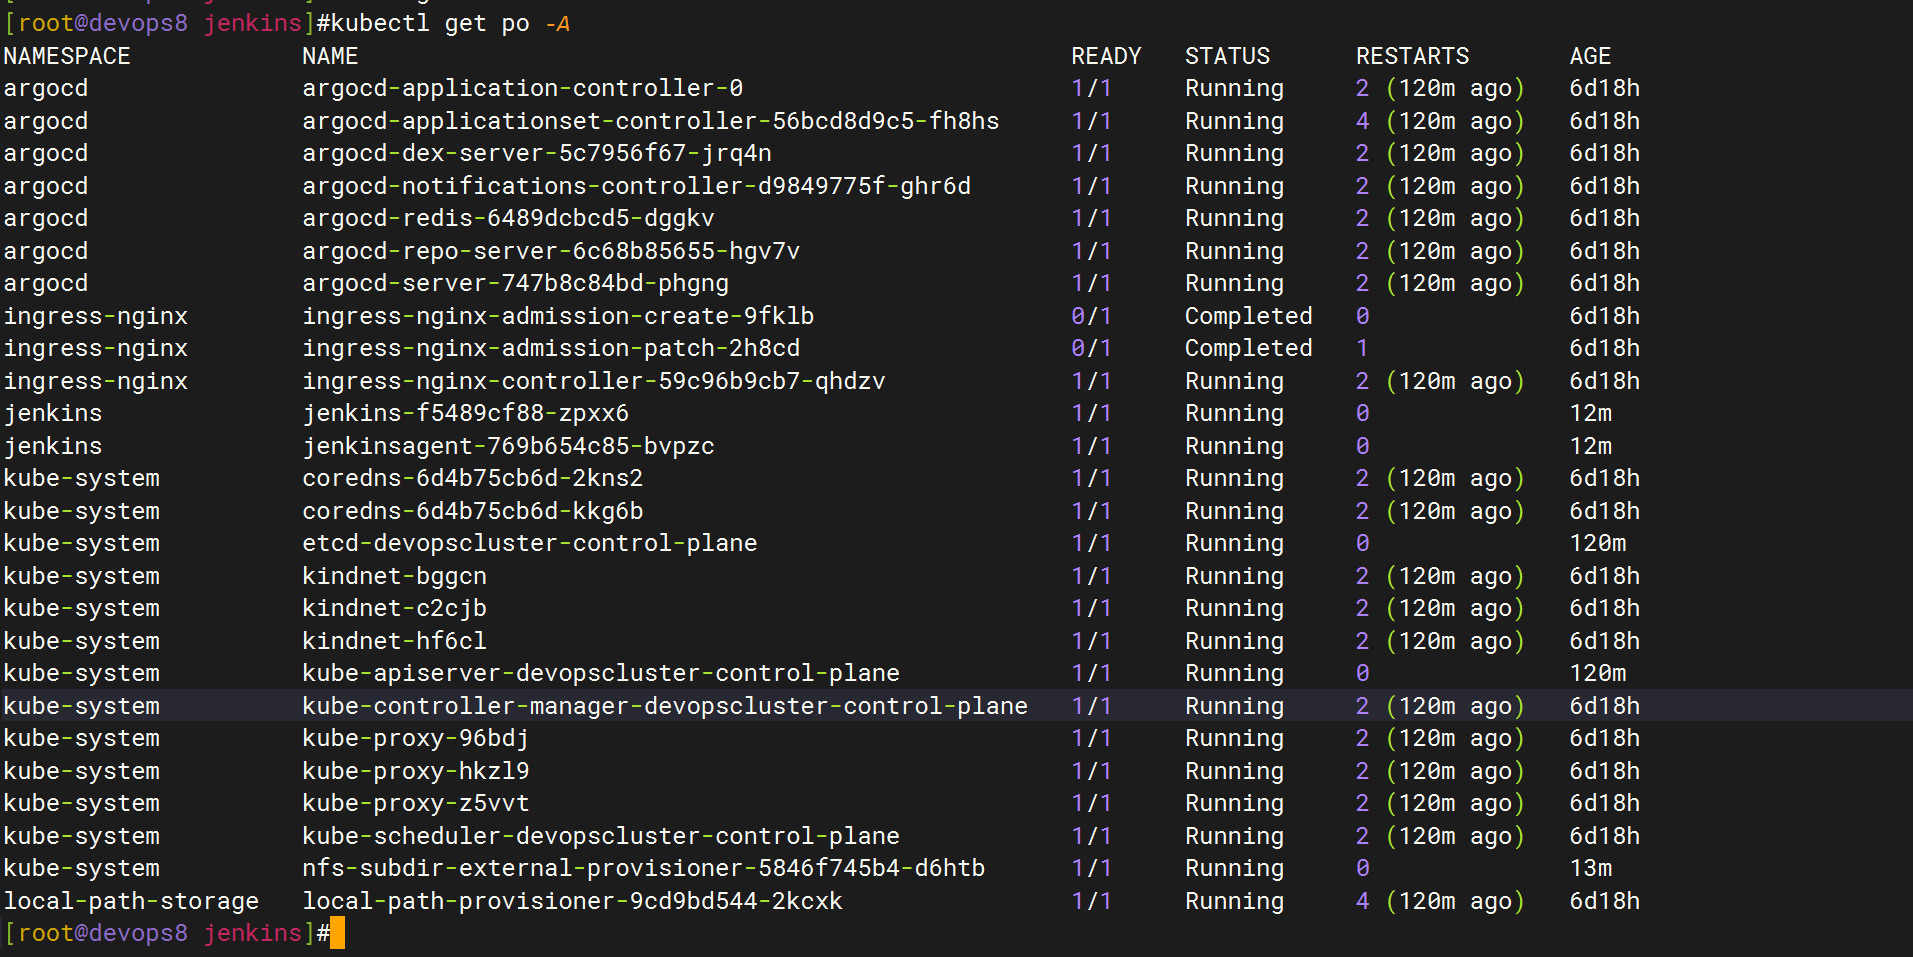Click pod argocd-notifications-controller-d9849775f-ghr6d
The image size is (1913, 957).
point(636,186)
